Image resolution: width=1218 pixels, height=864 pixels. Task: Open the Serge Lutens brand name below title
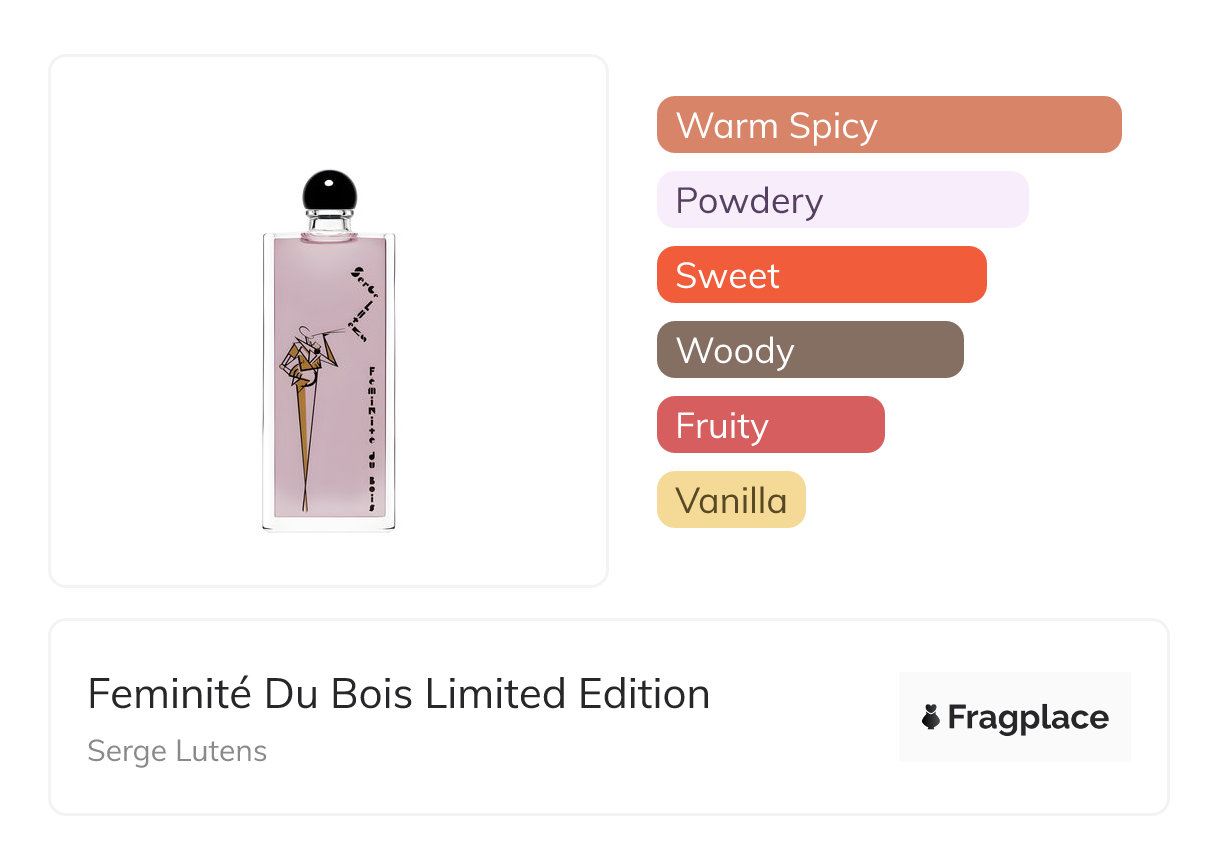tap(177, 751)
